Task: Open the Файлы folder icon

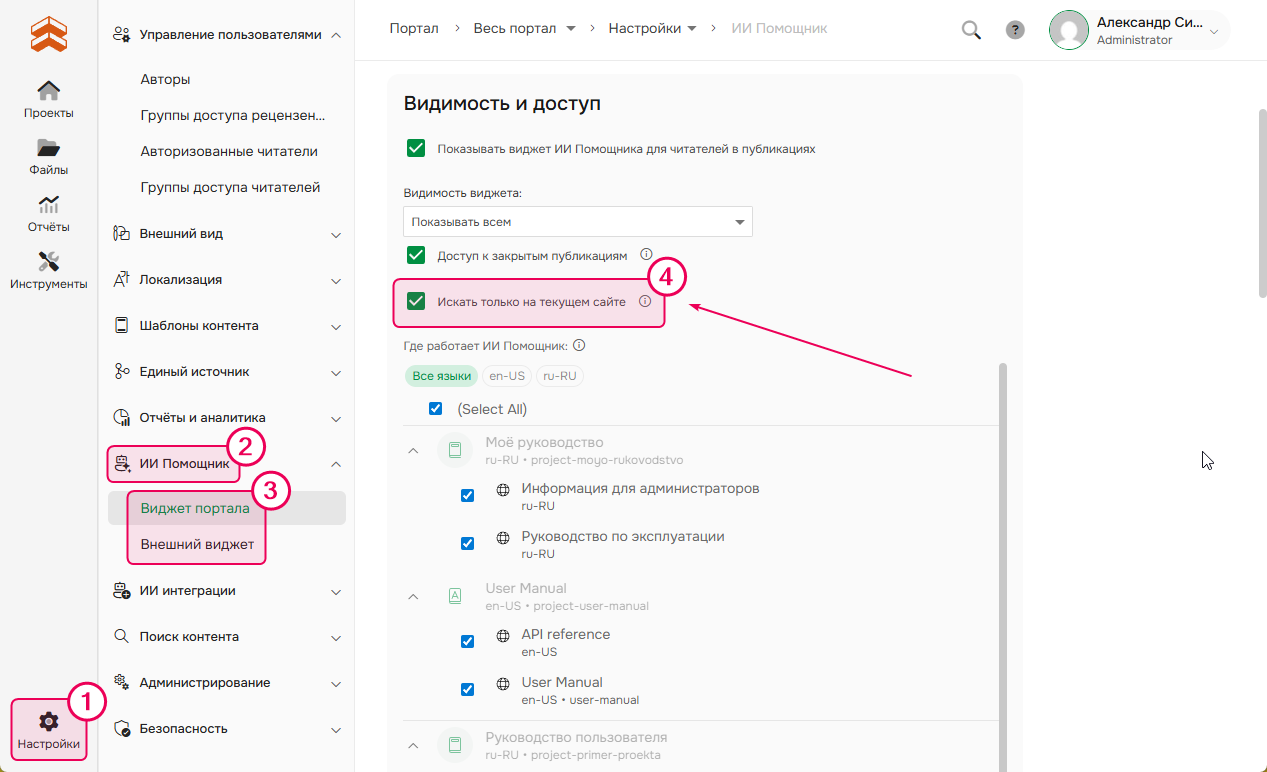Action: click(x=49, y=148)
